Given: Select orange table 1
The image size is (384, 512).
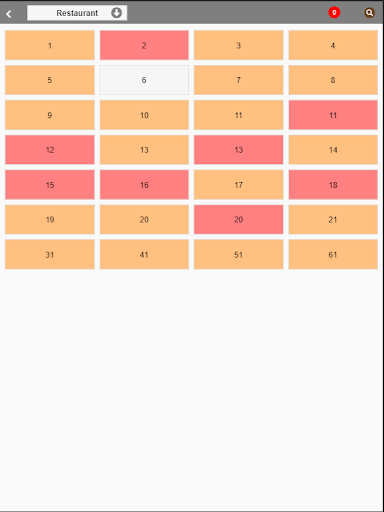Looking at the screenshot, I should (50, 45).
